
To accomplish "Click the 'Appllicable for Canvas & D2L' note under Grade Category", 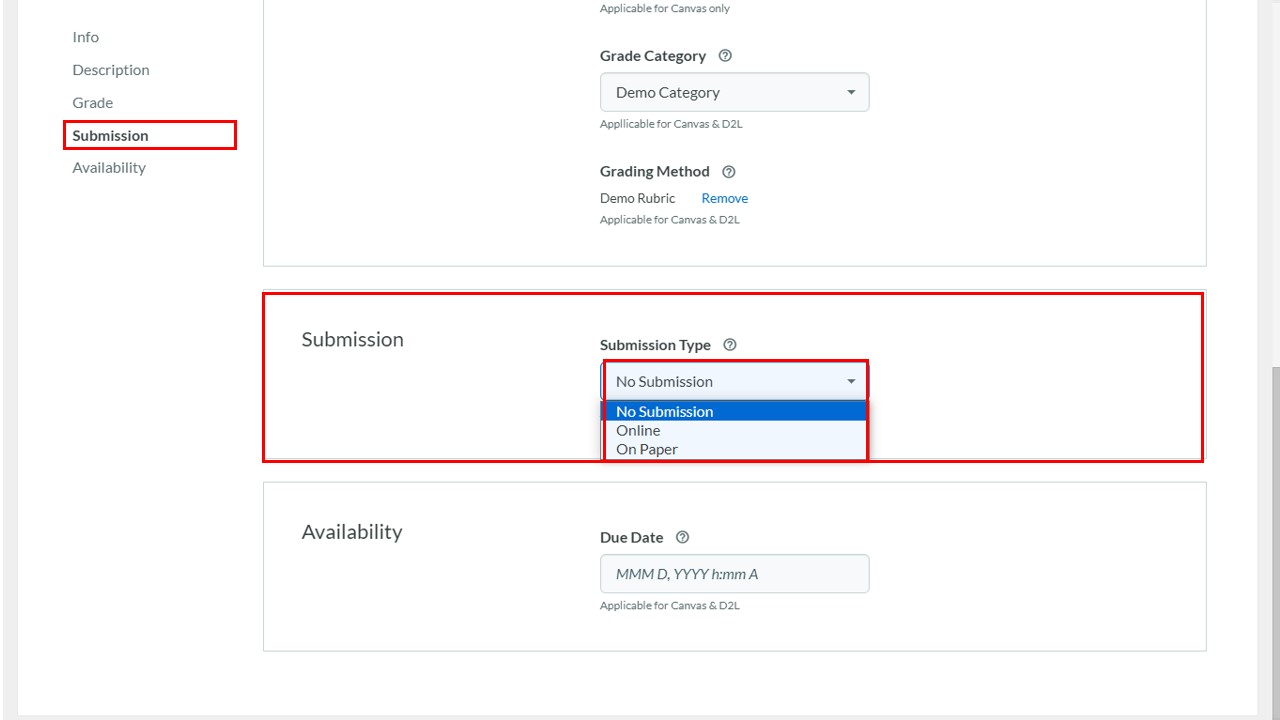I will [671, 125].
